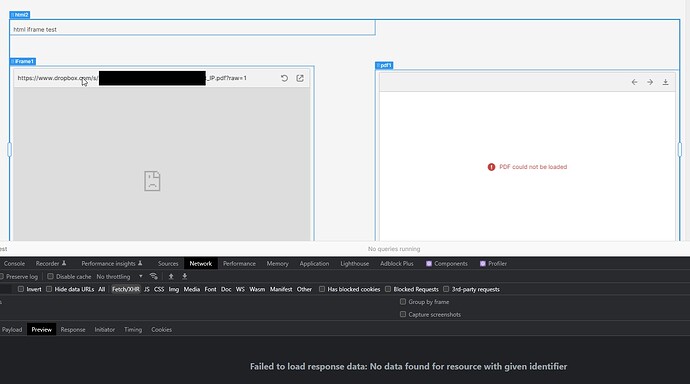Image resolution: width=690 pixels, height=384 pixels.
Task: Open the iframe1 URL in a new tab
Action: click(300, 78)
